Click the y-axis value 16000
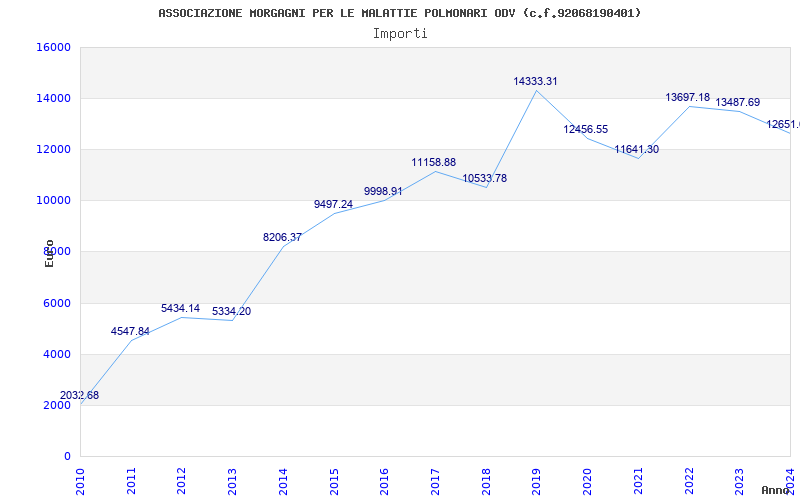This screenshot has height=500, width=800. click(53, 47)
